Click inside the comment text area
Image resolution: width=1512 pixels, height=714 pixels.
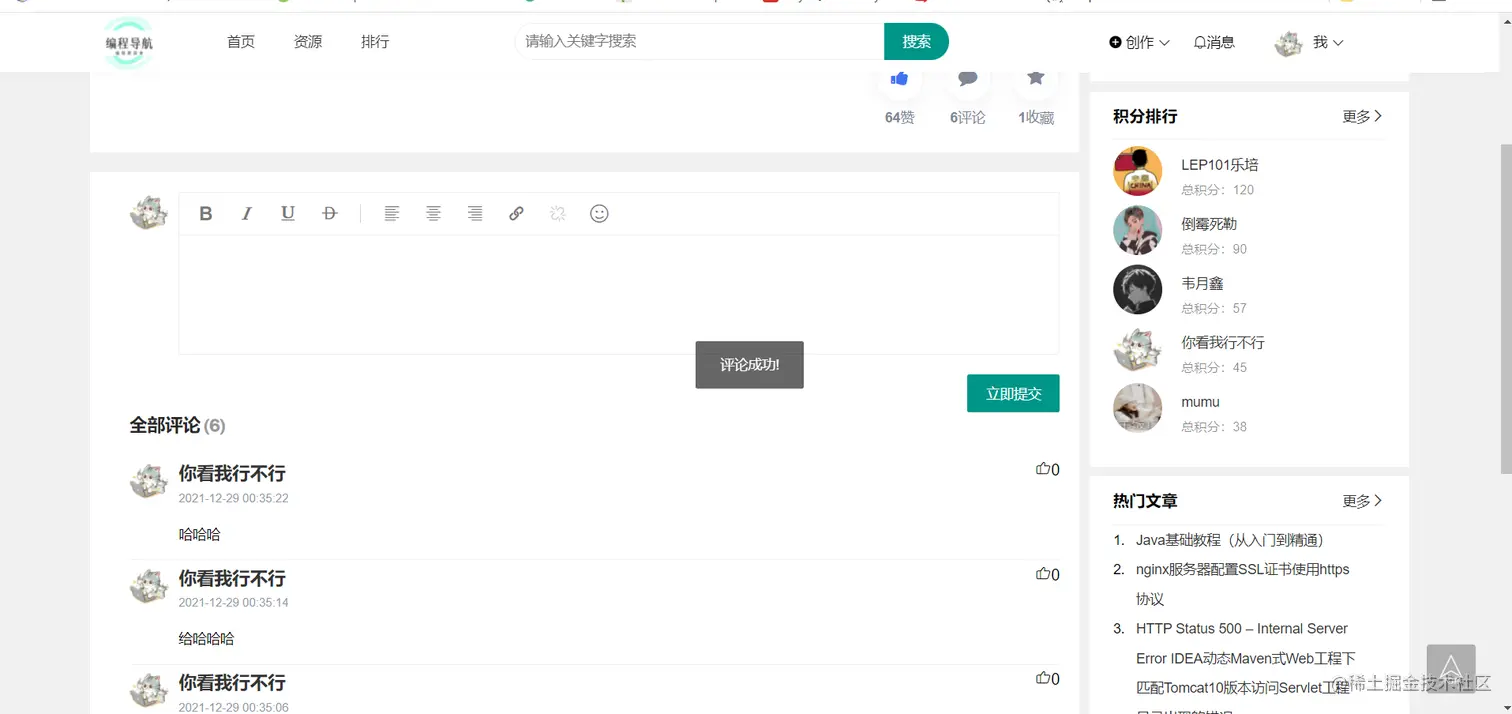[x=618, y=294]
